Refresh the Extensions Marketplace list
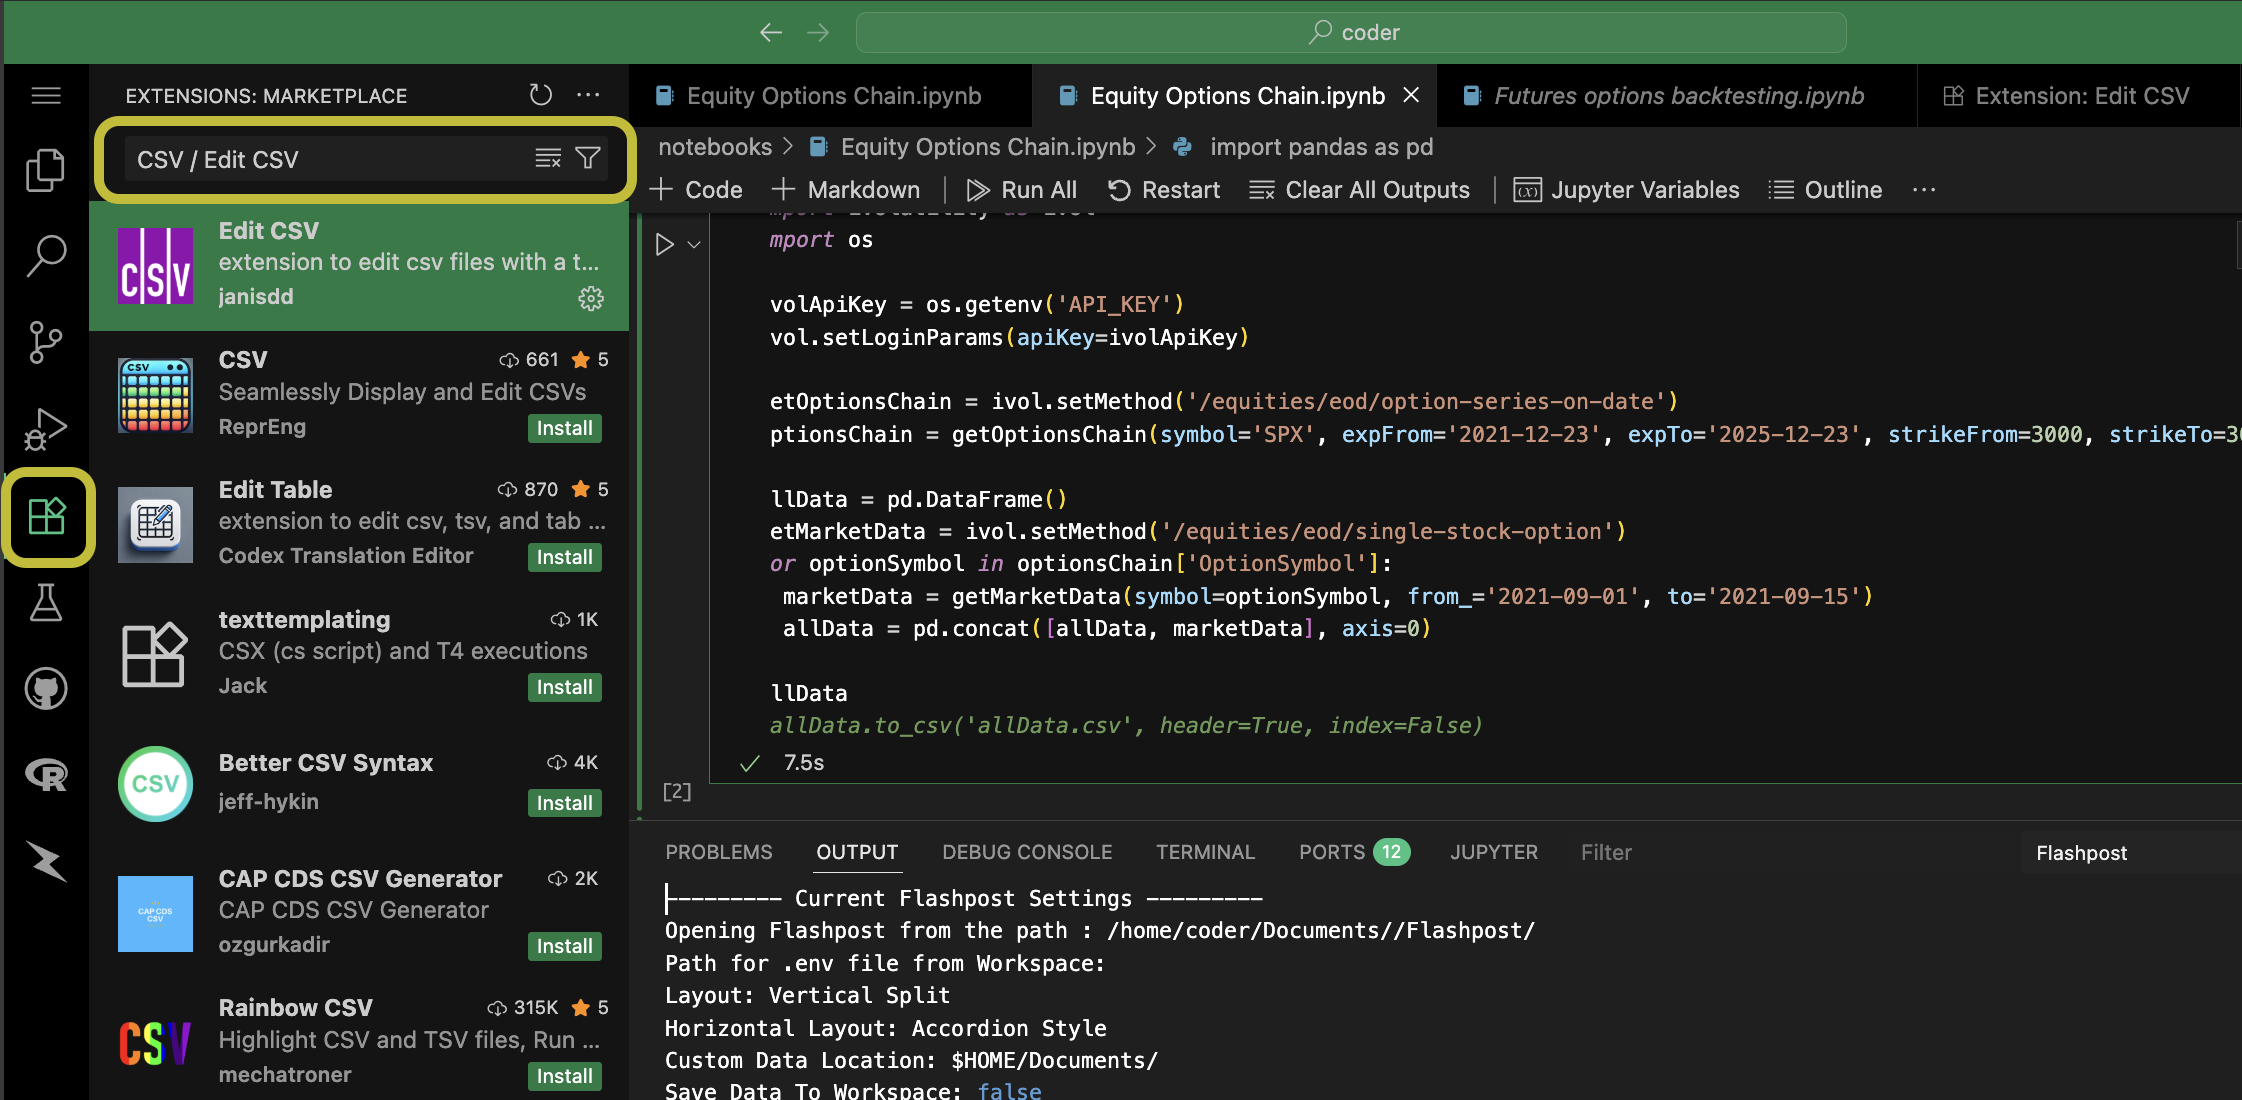 (x=540, y=95)
